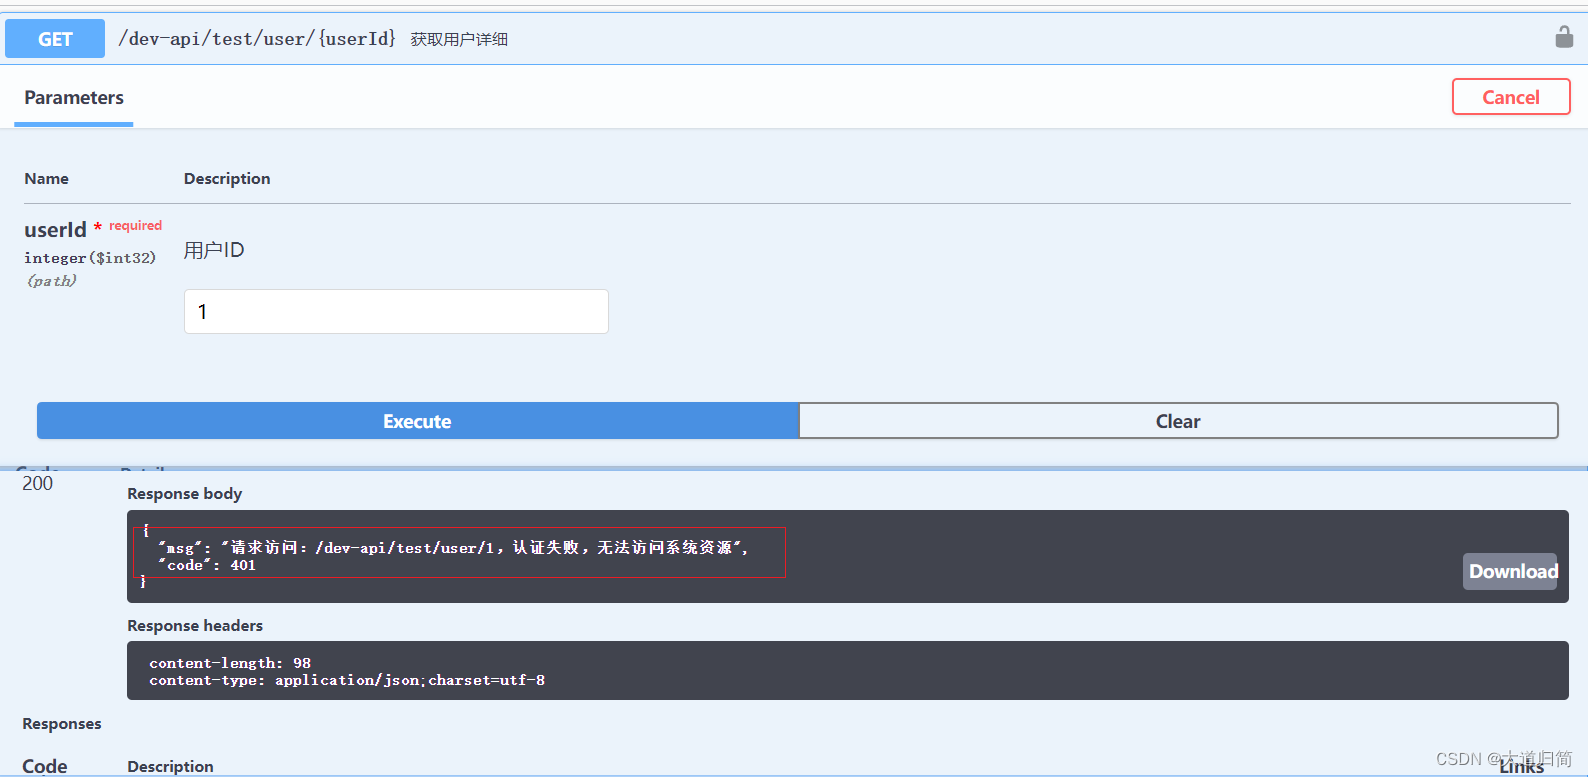Click the response headers content block
The image size is (1588, 777).
tap(847, 671)
